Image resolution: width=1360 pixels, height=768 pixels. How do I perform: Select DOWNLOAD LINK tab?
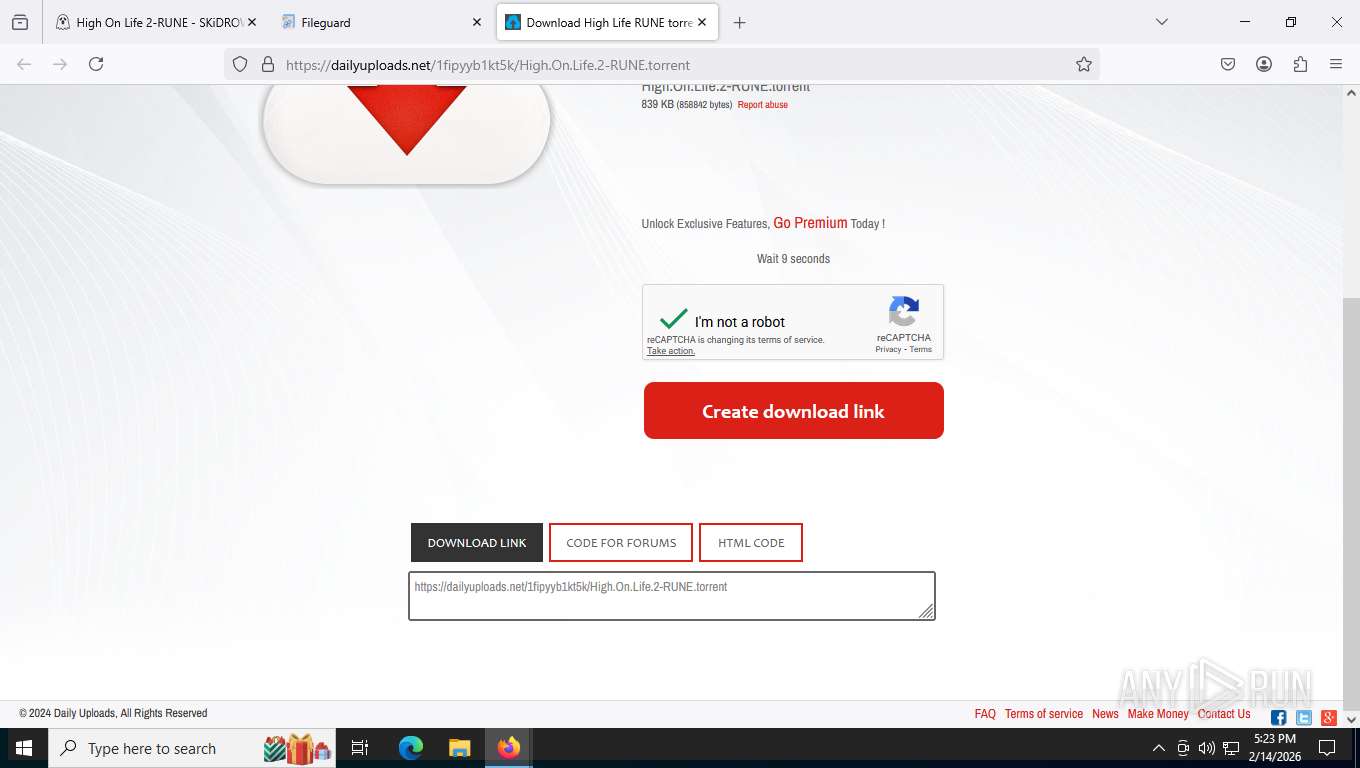pyautogui.click(x=477, y=543)
